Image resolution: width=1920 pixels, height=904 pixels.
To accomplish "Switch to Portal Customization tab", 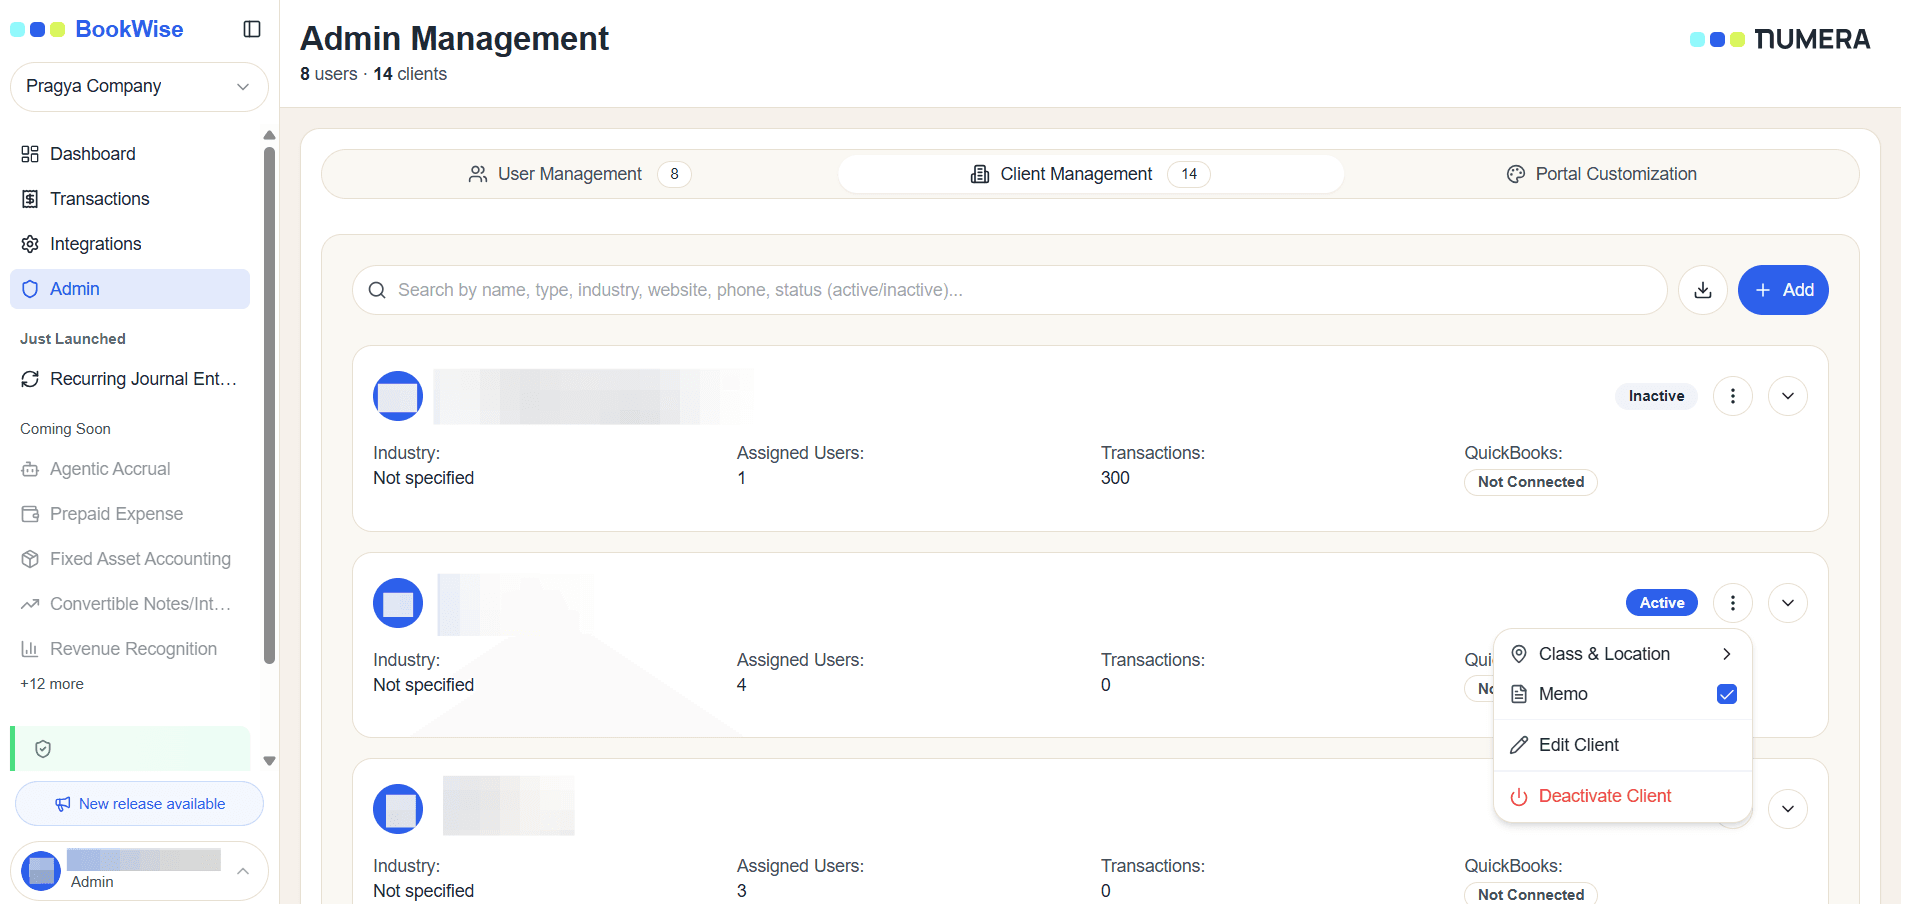I will (1601, 174).
